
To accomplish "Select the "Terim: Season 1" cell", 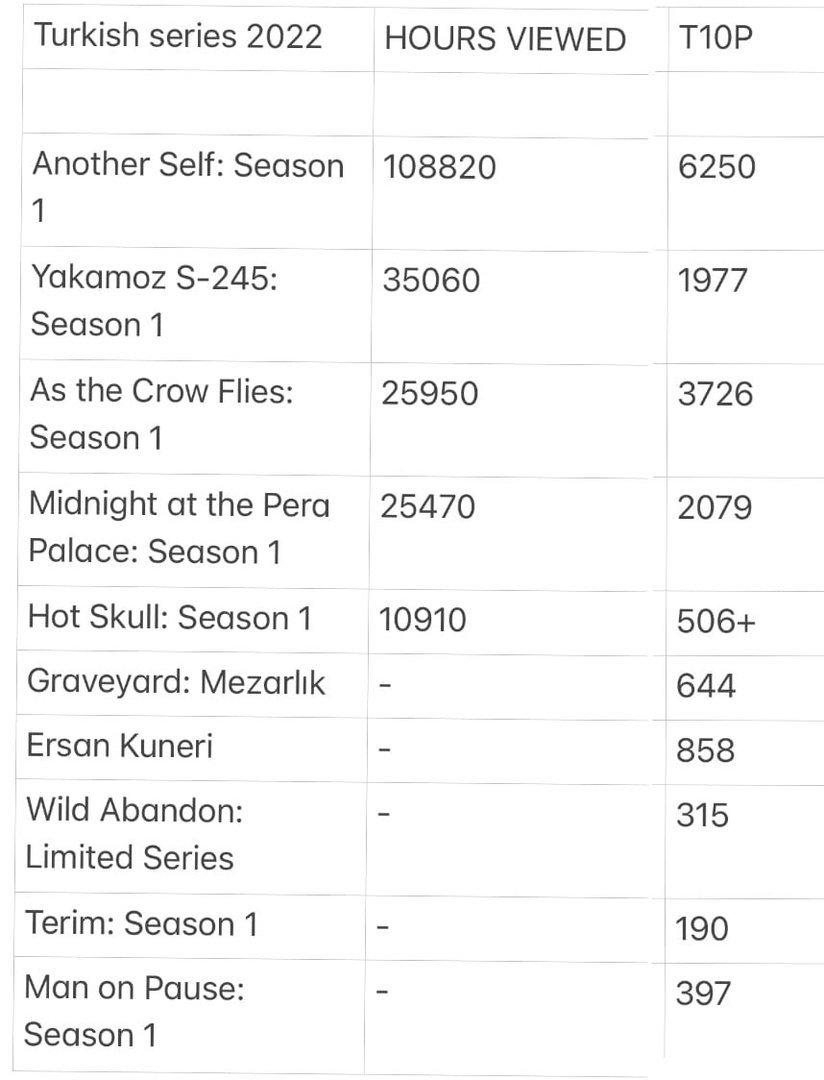I will [x=141, y=924].
